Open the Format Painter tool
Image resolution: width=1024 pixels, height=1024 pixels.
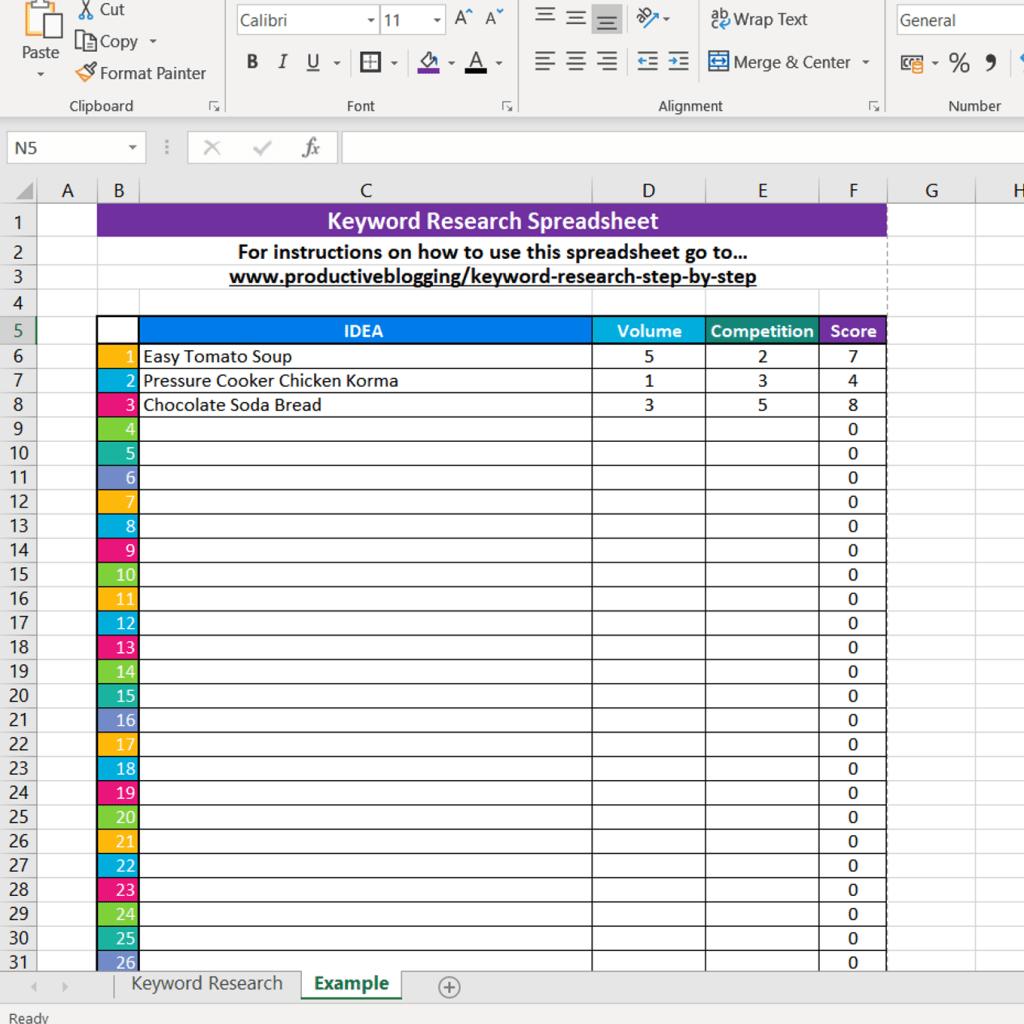coord(141,73)
